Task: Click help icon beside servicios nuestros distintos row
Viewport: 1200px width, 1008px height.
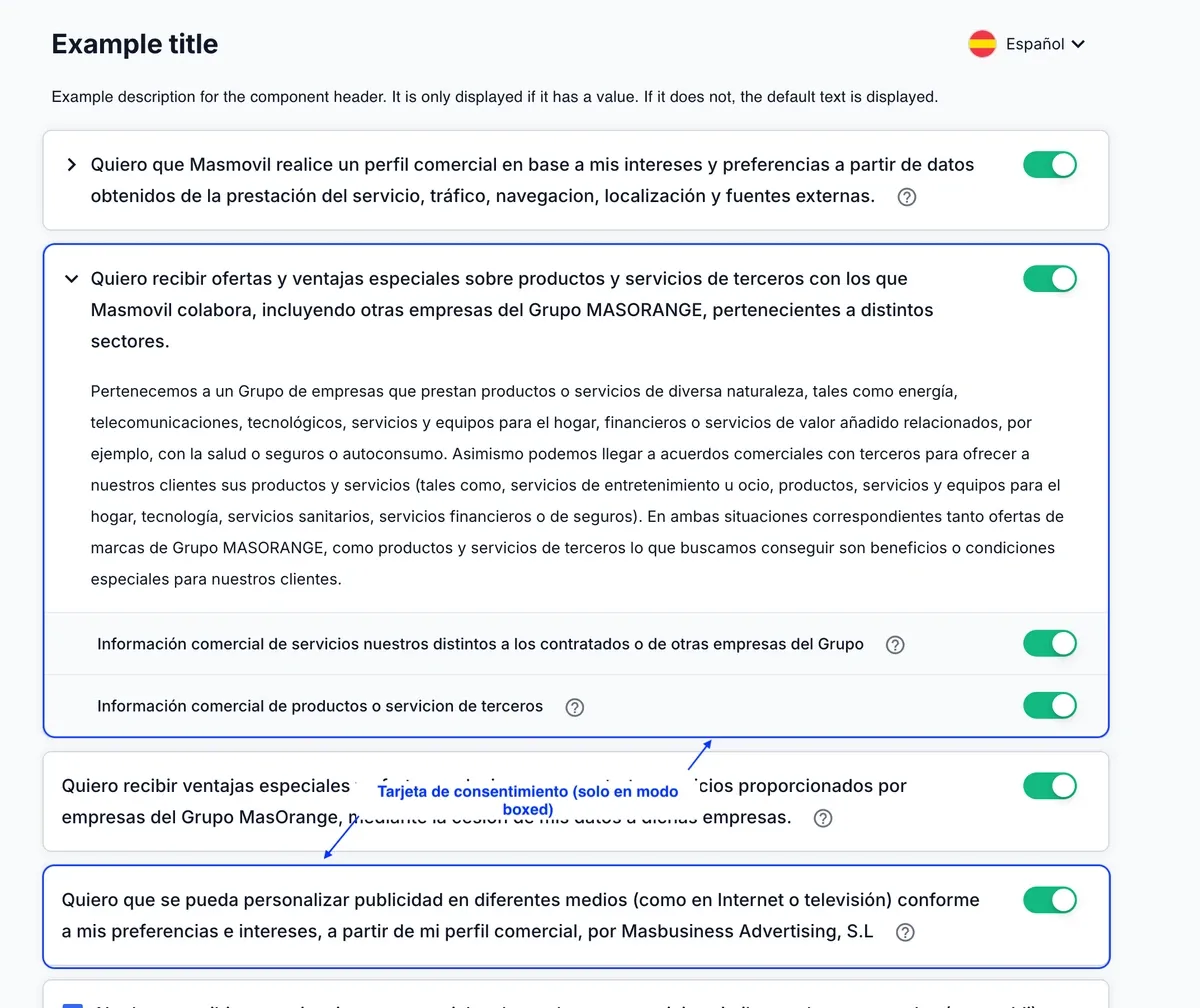Action: (895, 645)
